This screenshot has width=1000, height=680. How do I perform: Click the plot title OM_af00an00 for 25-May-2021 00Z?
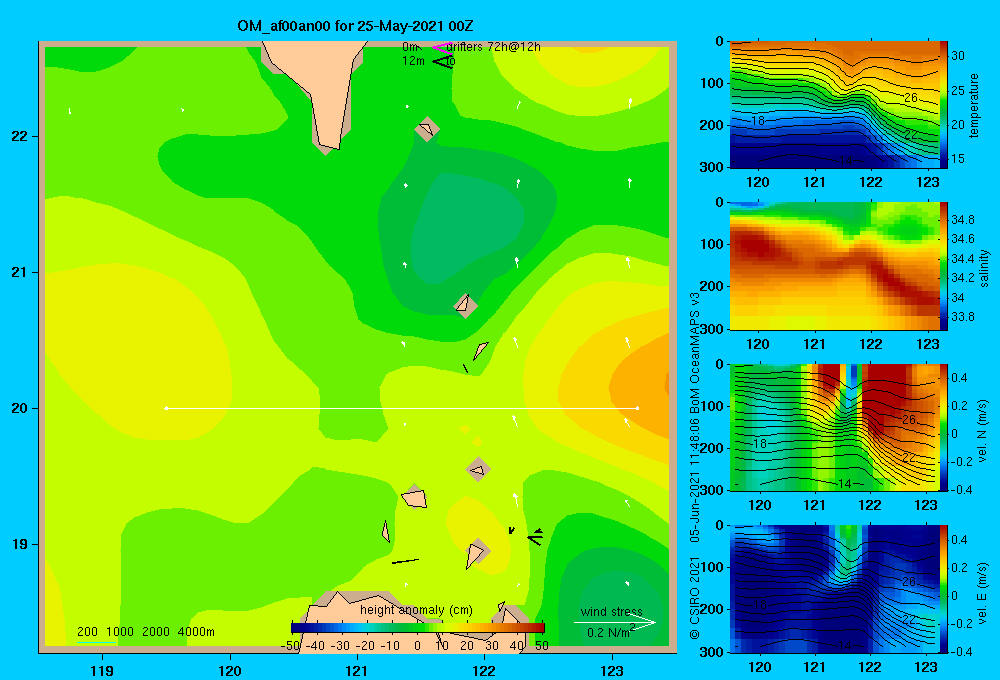pyautogui.click(x=355, y=26)
